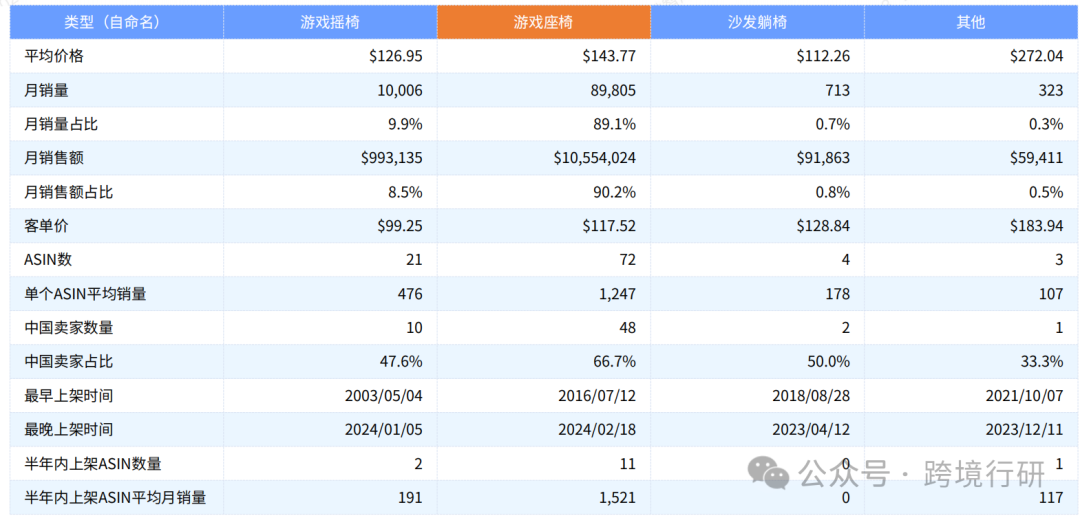1080x518 pixels.
Task: Select the 107 average ASIN sales cell
Action: [x=1052, y=294]
